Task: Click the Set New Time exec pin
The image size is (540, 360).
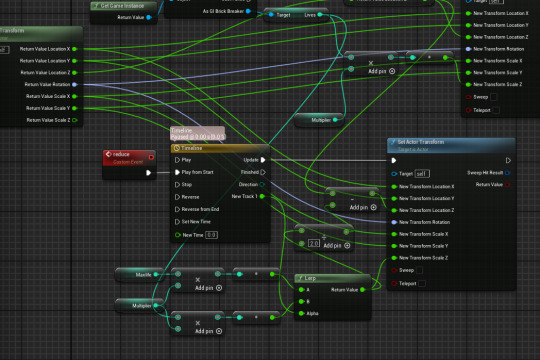Action: pos(177,222)
